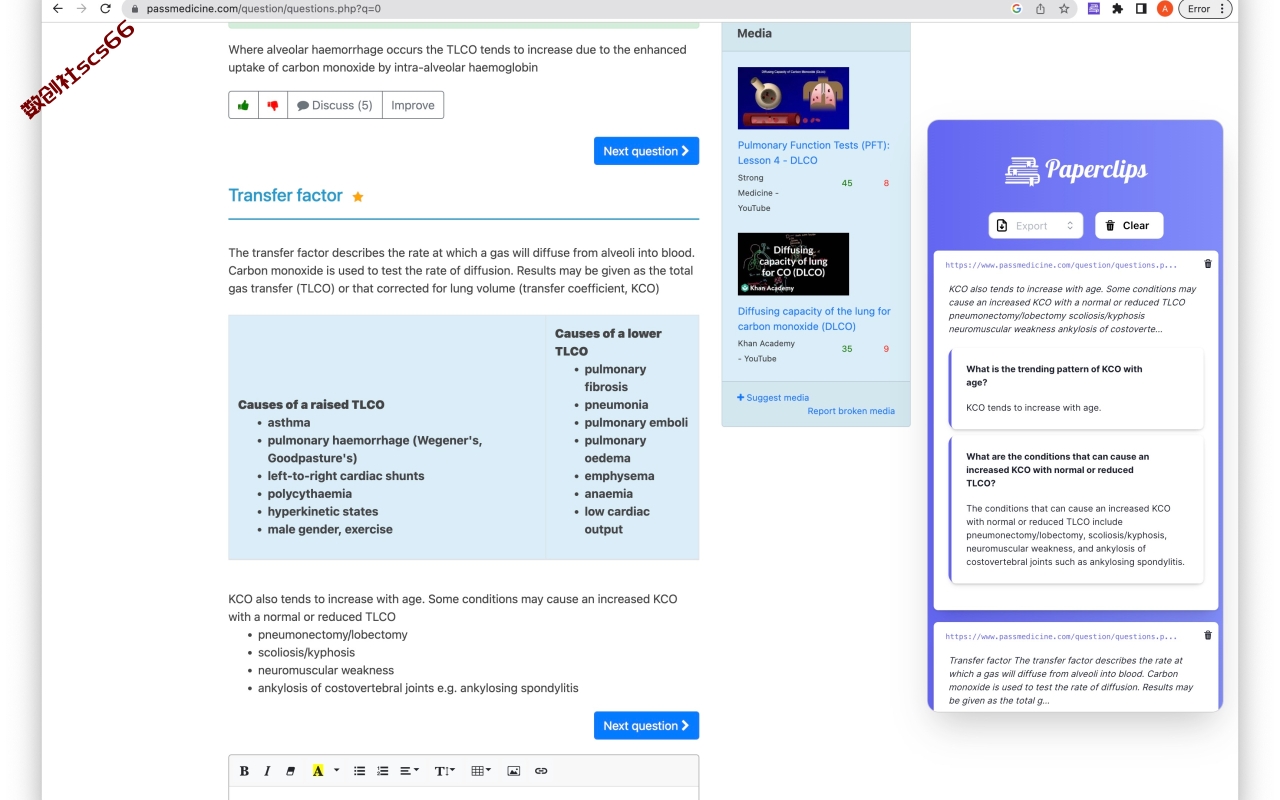
Task: Open Diffusing capacity of the lung link
Action: pyautogui.click(x=814, y=319)
